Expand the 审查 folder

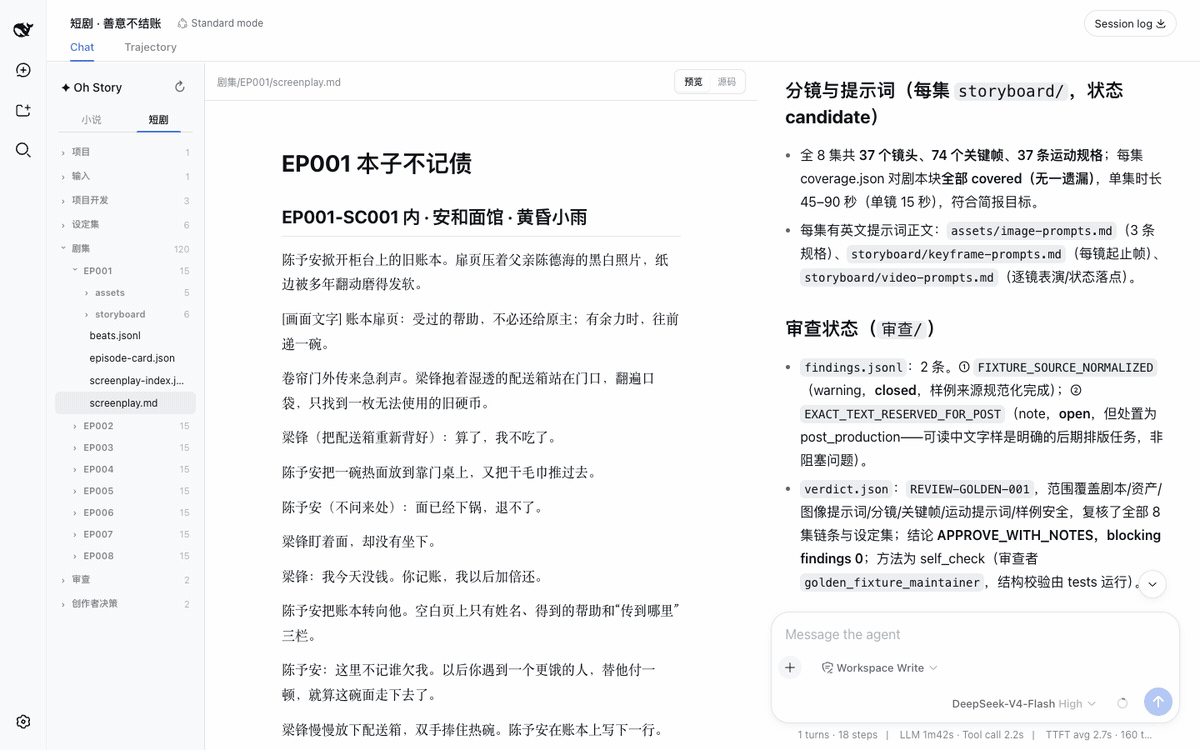[125, 580]
